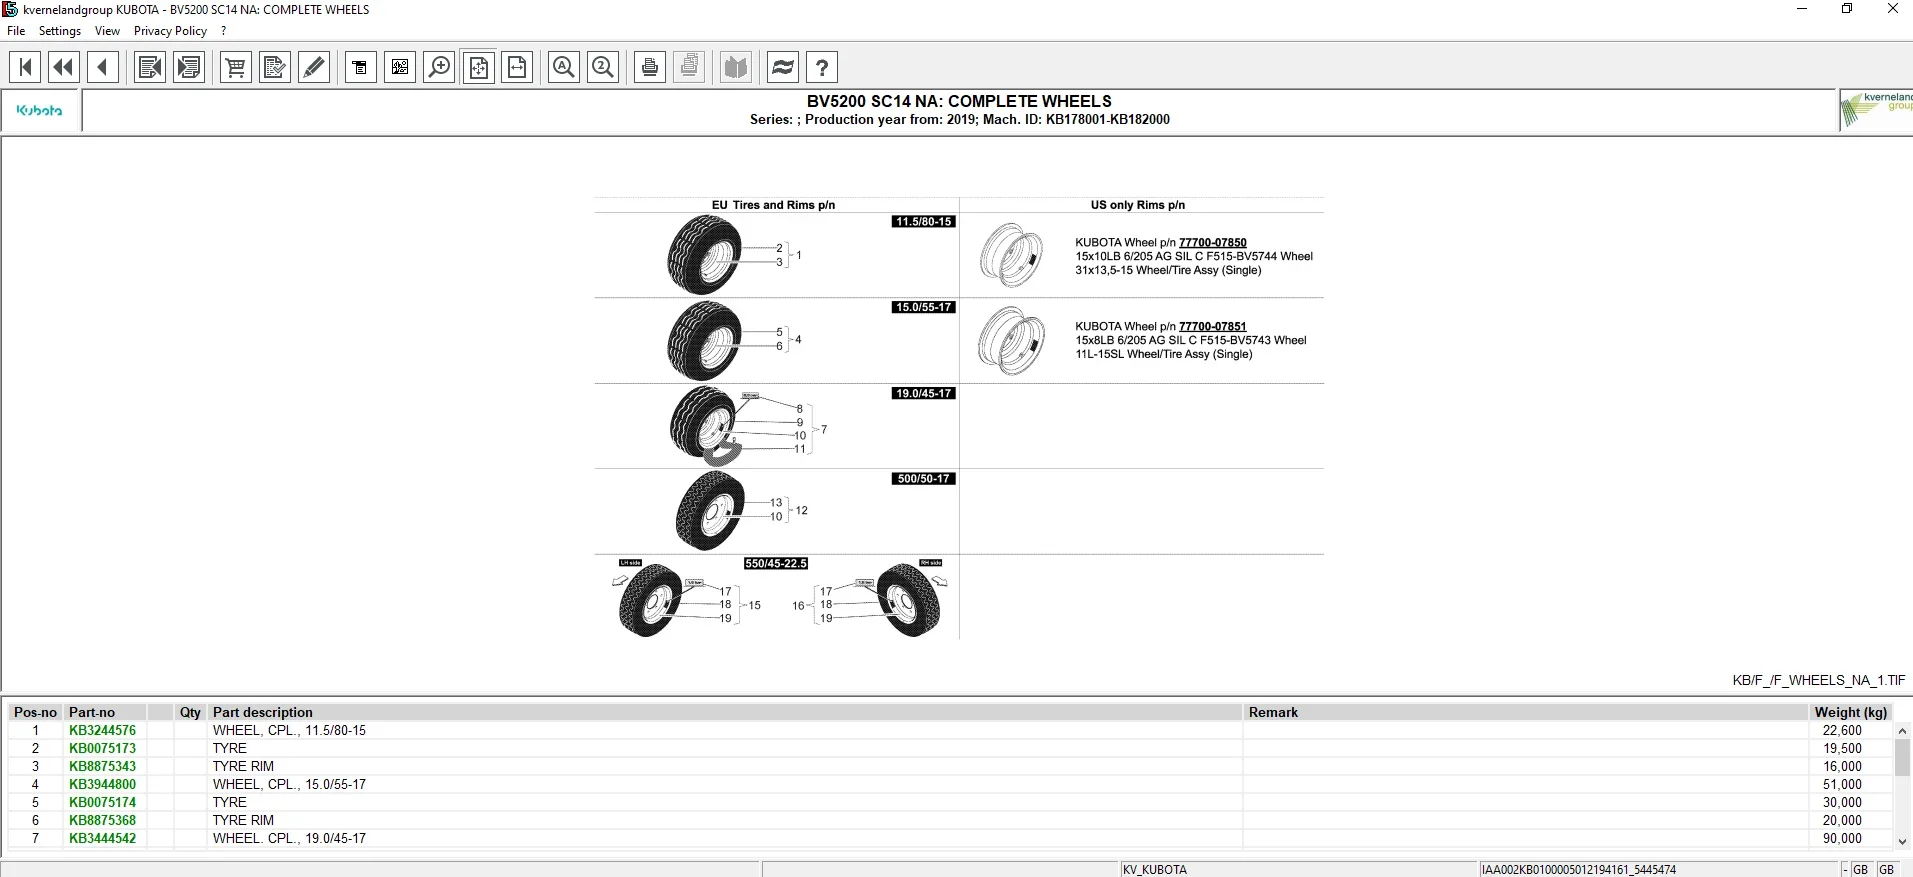Fit whole page in view icon

coord(479,67)
